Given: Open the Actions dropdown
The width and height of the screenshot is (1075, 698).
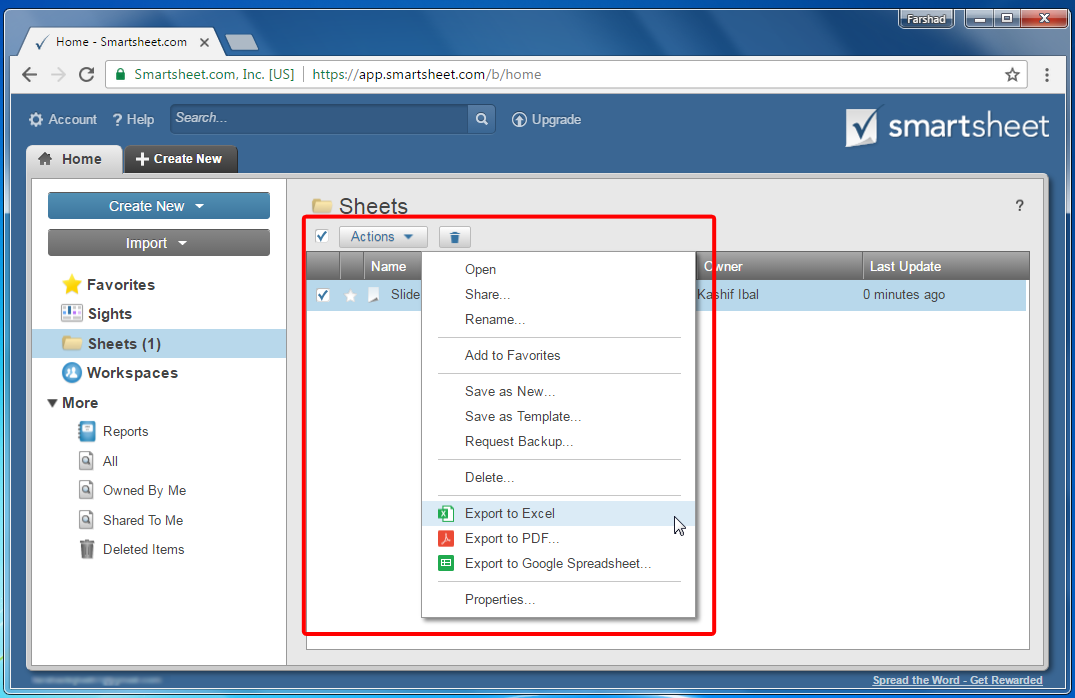Looking at the screenshot, I should (x=383, y=236).
